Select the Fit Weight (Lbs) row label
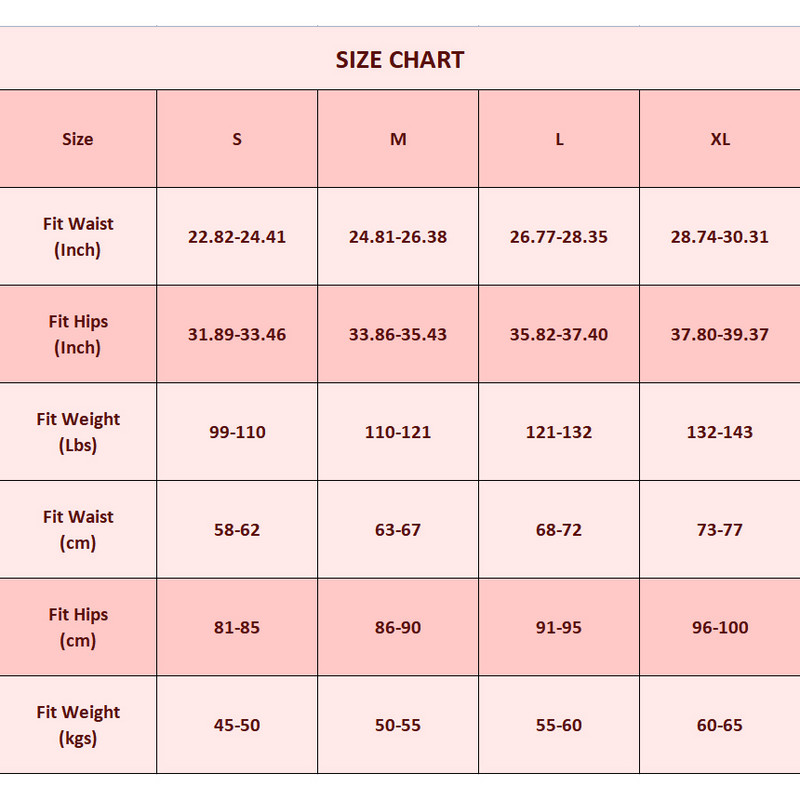800x800 pixels. click(78, 432)
